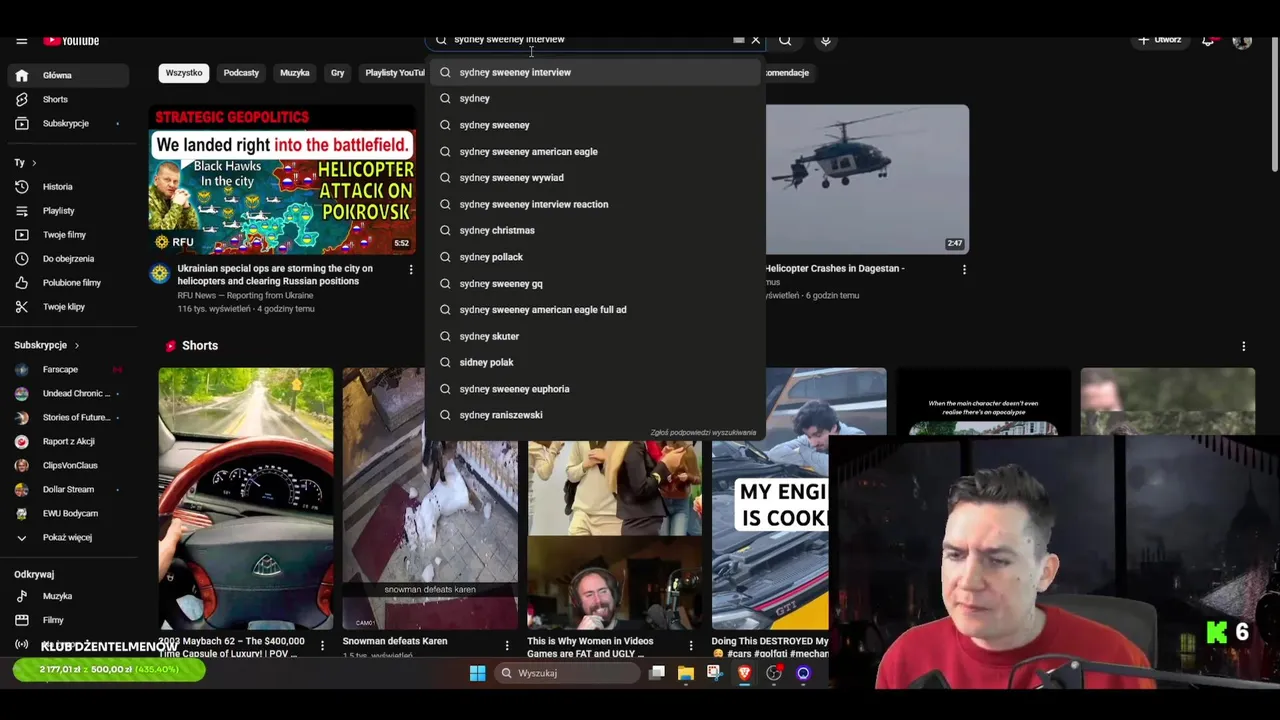Choose suggestion sydney pollack
The height and width of the screenshot is (720, 1280).
coord(596,257)
